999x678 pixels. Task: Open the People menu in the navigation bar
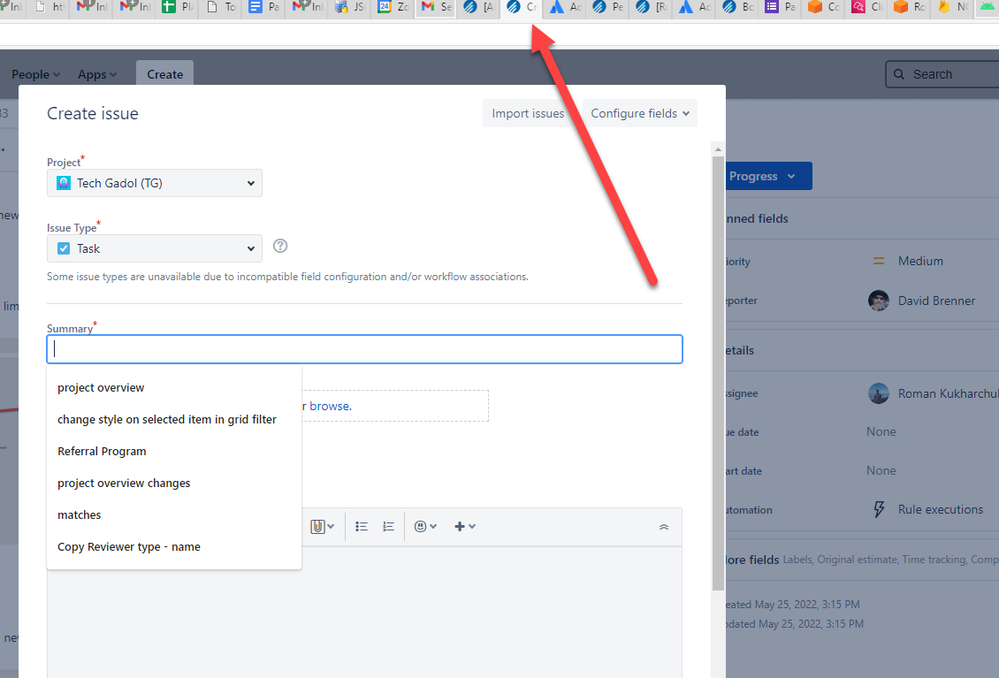36,75
